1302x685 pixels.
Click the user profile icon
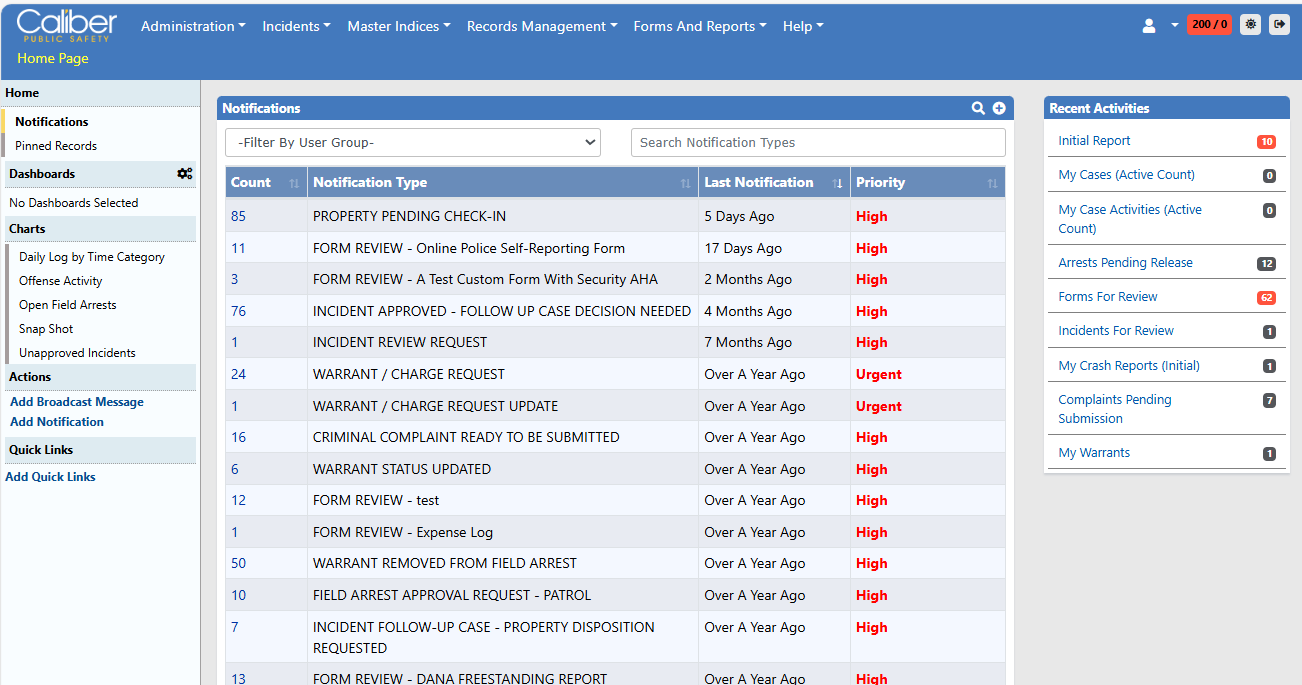click(x=1149, y=26)
